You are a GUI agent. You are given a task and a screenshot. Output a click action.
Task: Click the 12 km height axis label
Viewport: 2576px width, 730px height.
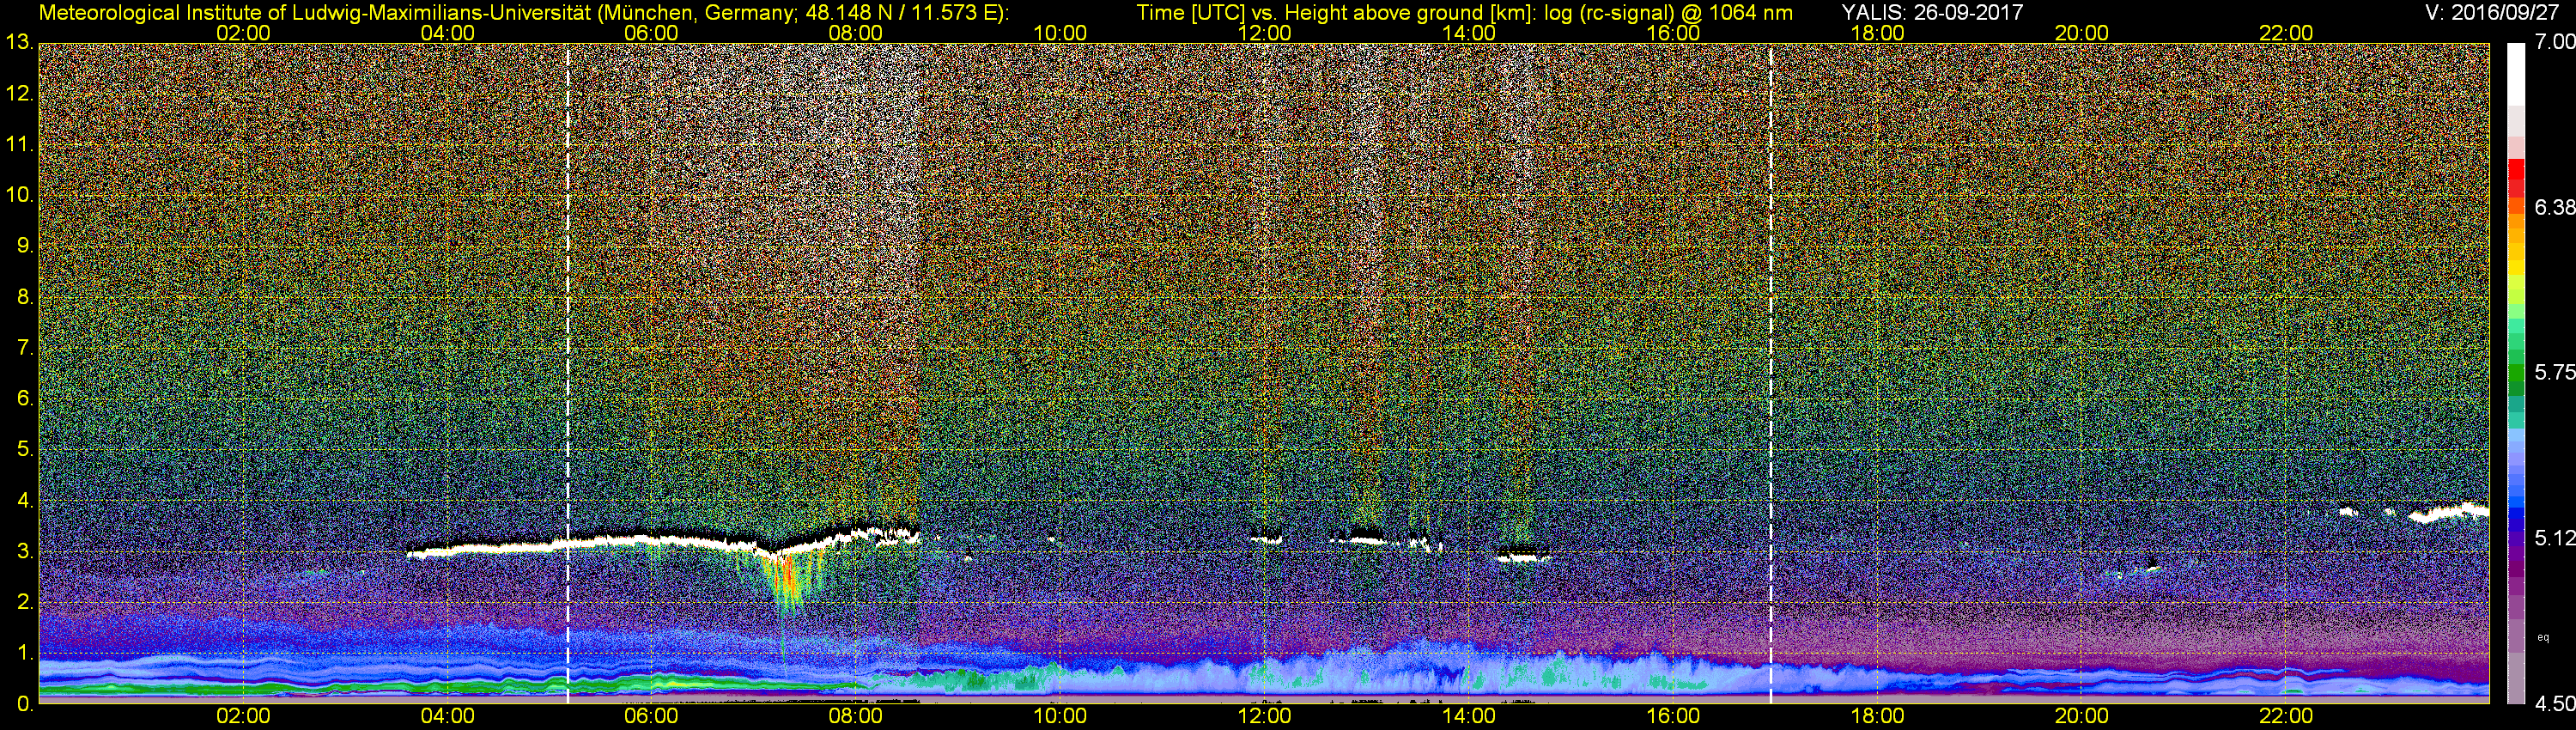click(19, 94)
